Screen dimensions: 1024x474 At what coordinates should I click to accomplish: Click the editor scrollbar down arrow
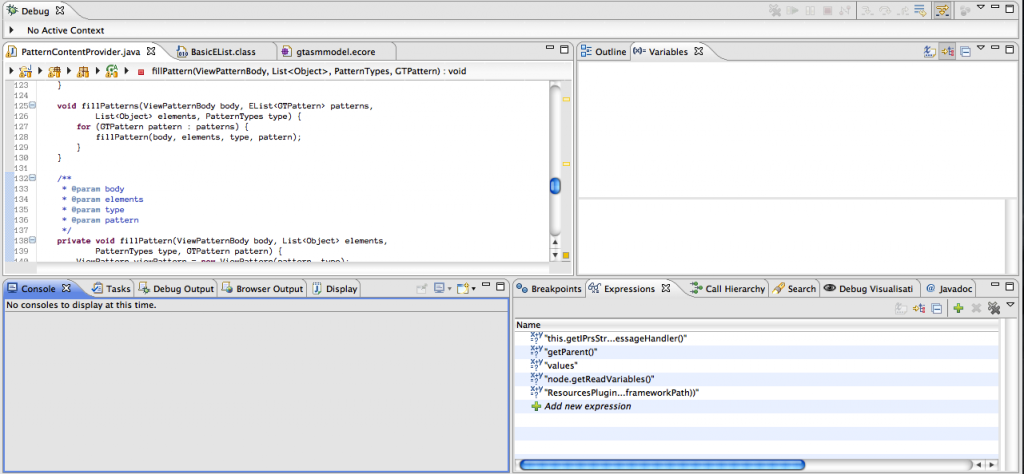[555, 255]
